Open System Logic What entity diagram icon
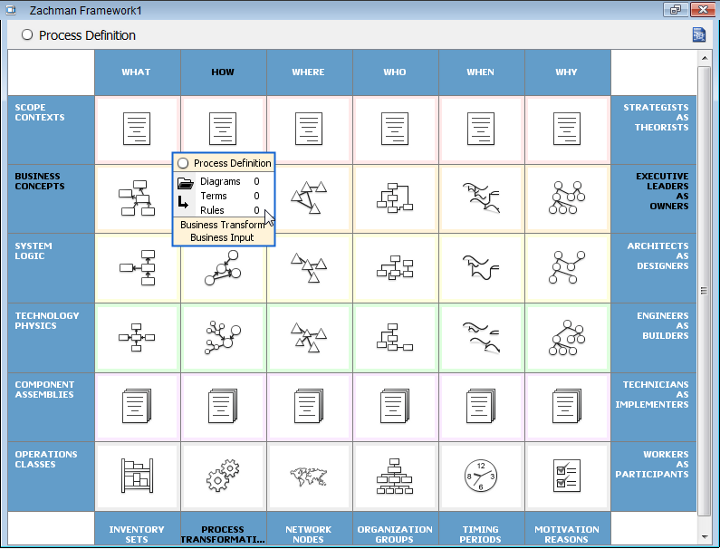The image size is (720, 549). (x=137, y=268)
